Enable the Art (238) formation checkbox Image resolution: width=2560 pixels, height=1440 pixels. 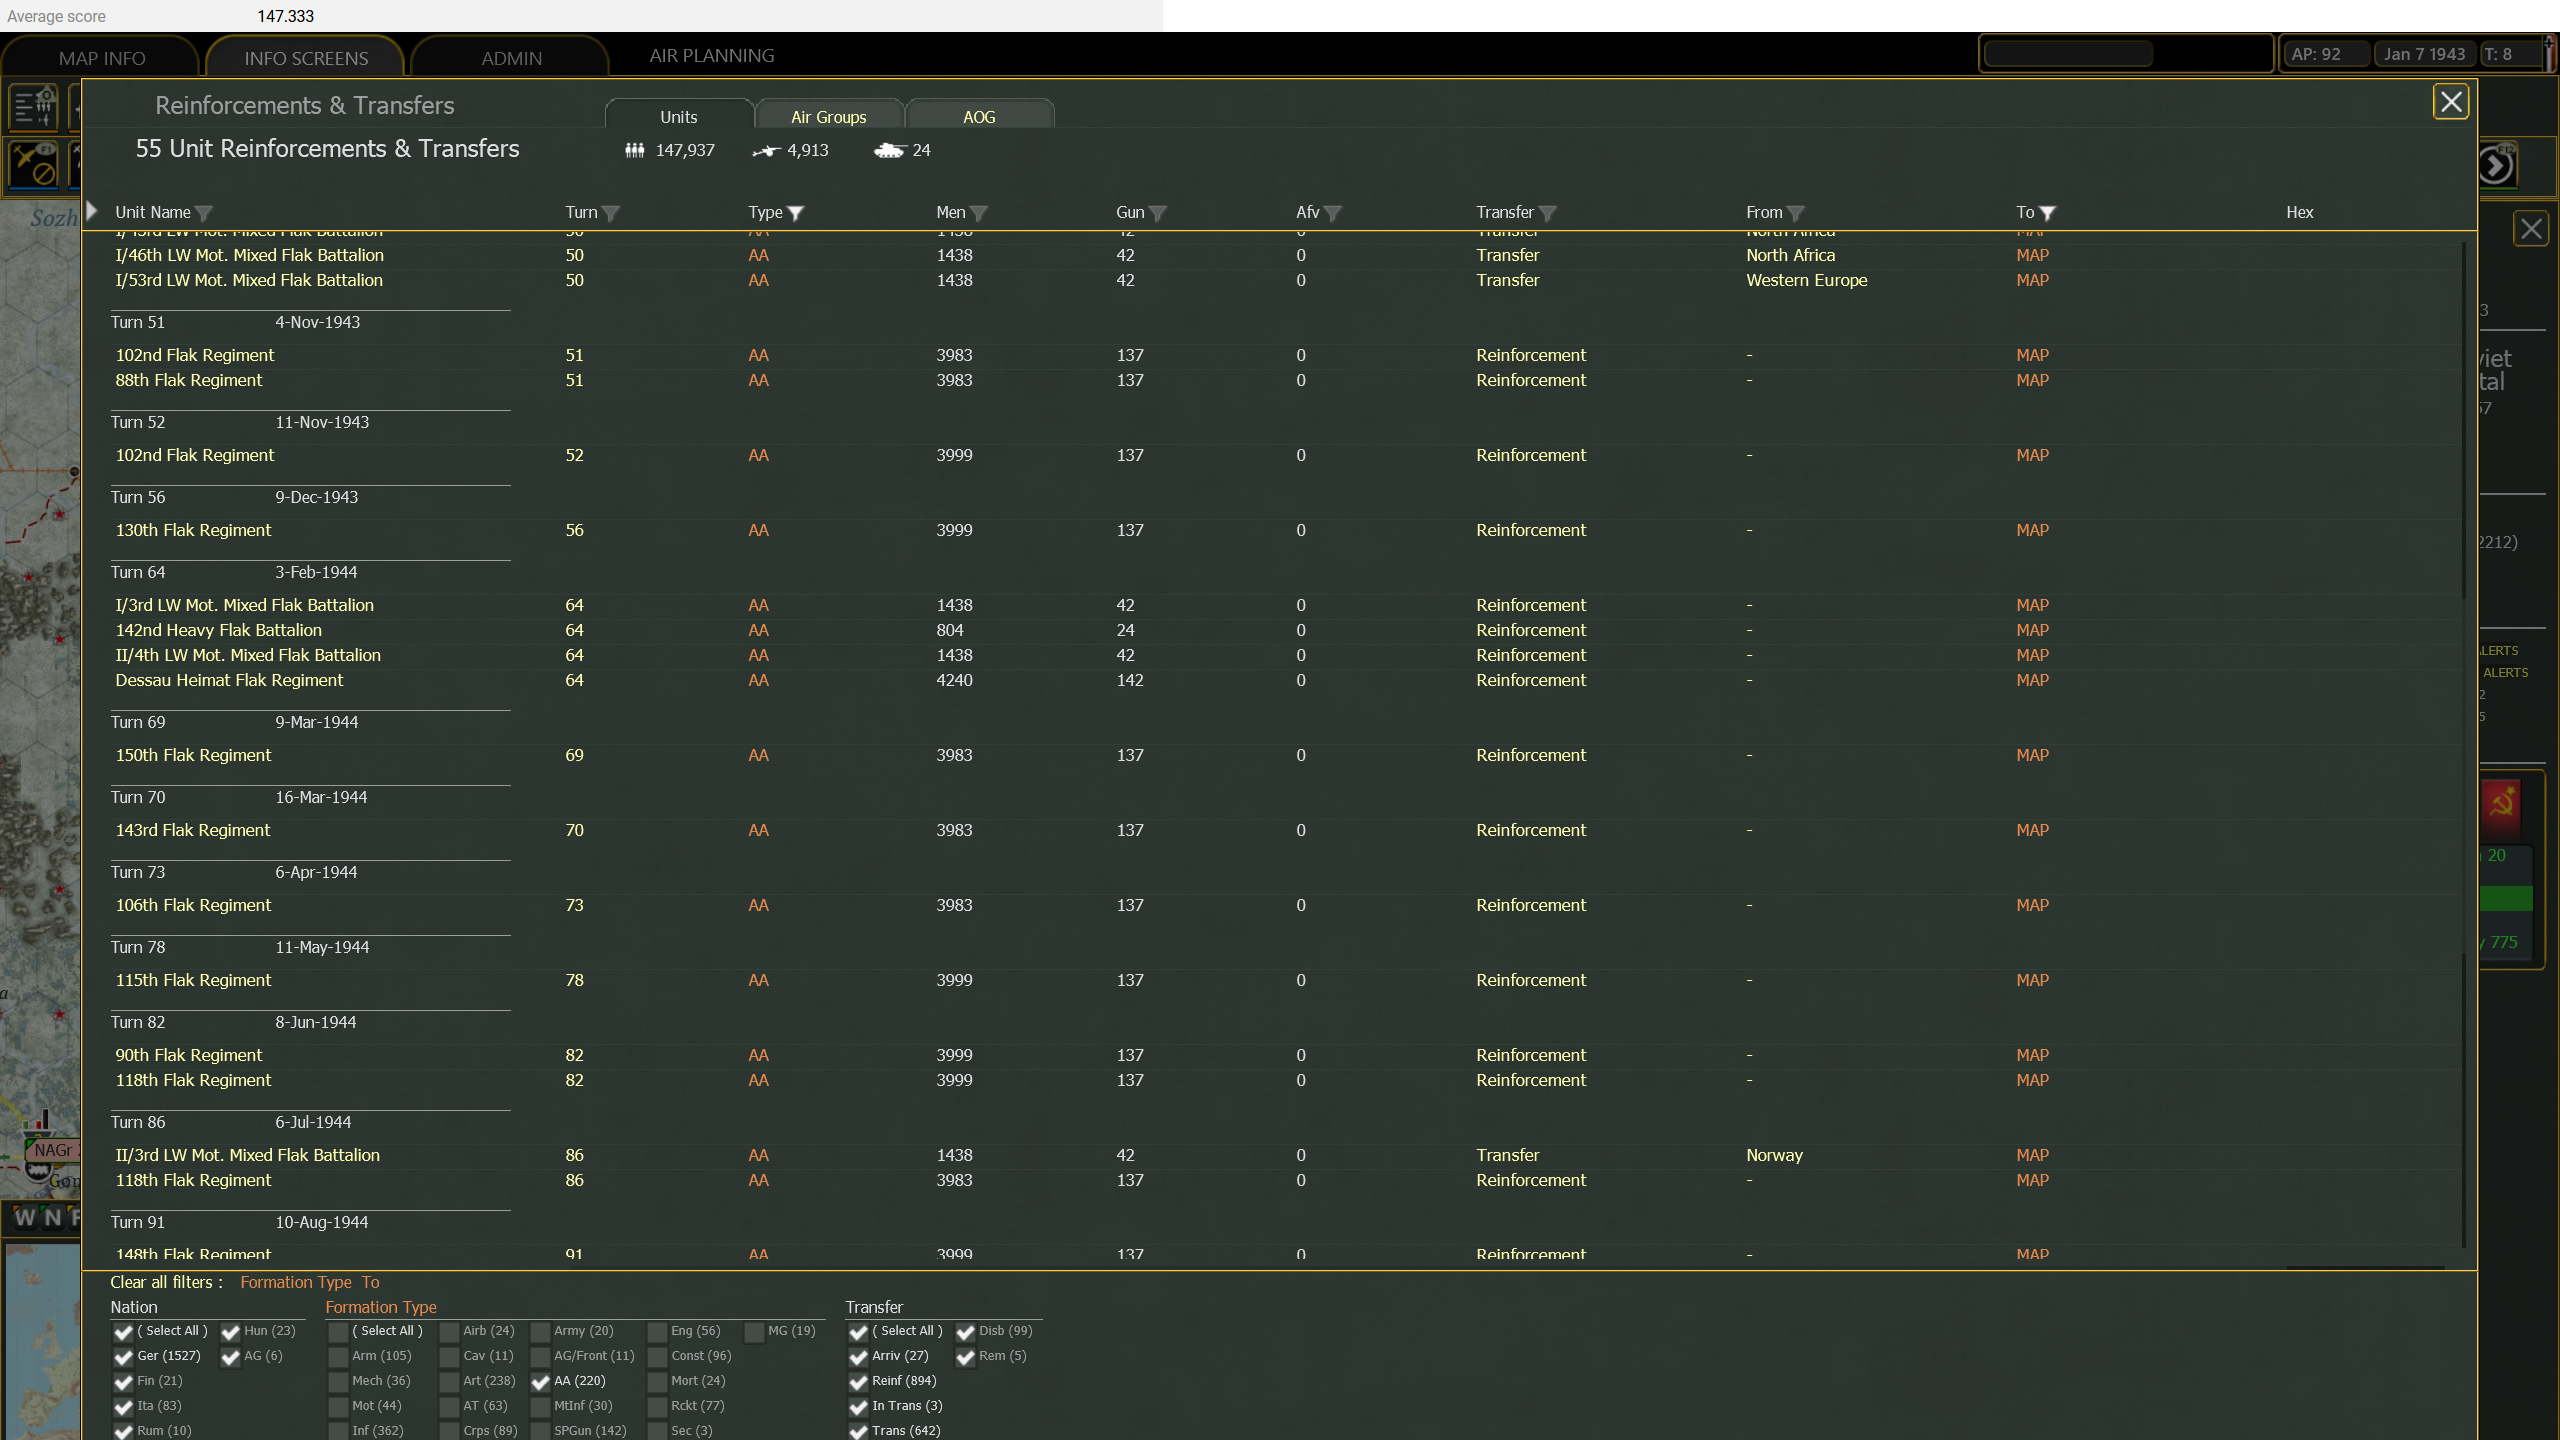tap(450, 1382)
